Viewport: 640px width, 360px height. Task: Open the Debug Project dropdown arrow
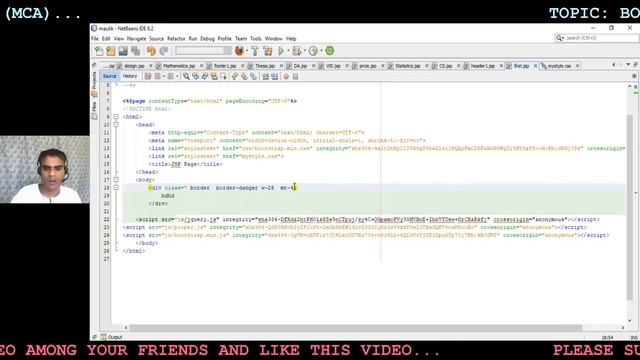tap(304, 51)
